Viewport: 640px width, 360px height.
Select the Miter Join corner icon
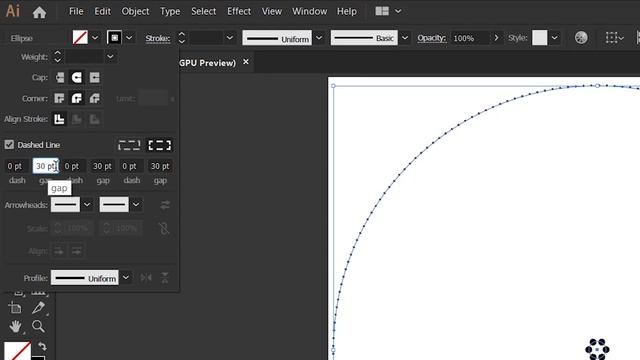click(x=60, y=98)
